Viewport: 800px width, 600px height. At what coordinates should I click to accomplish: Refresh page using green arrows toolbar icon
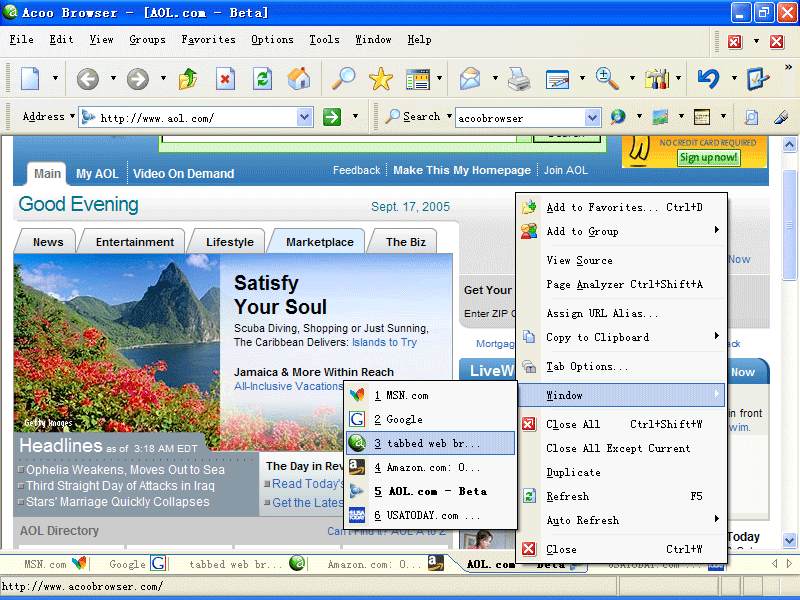(x=262, y=79)
